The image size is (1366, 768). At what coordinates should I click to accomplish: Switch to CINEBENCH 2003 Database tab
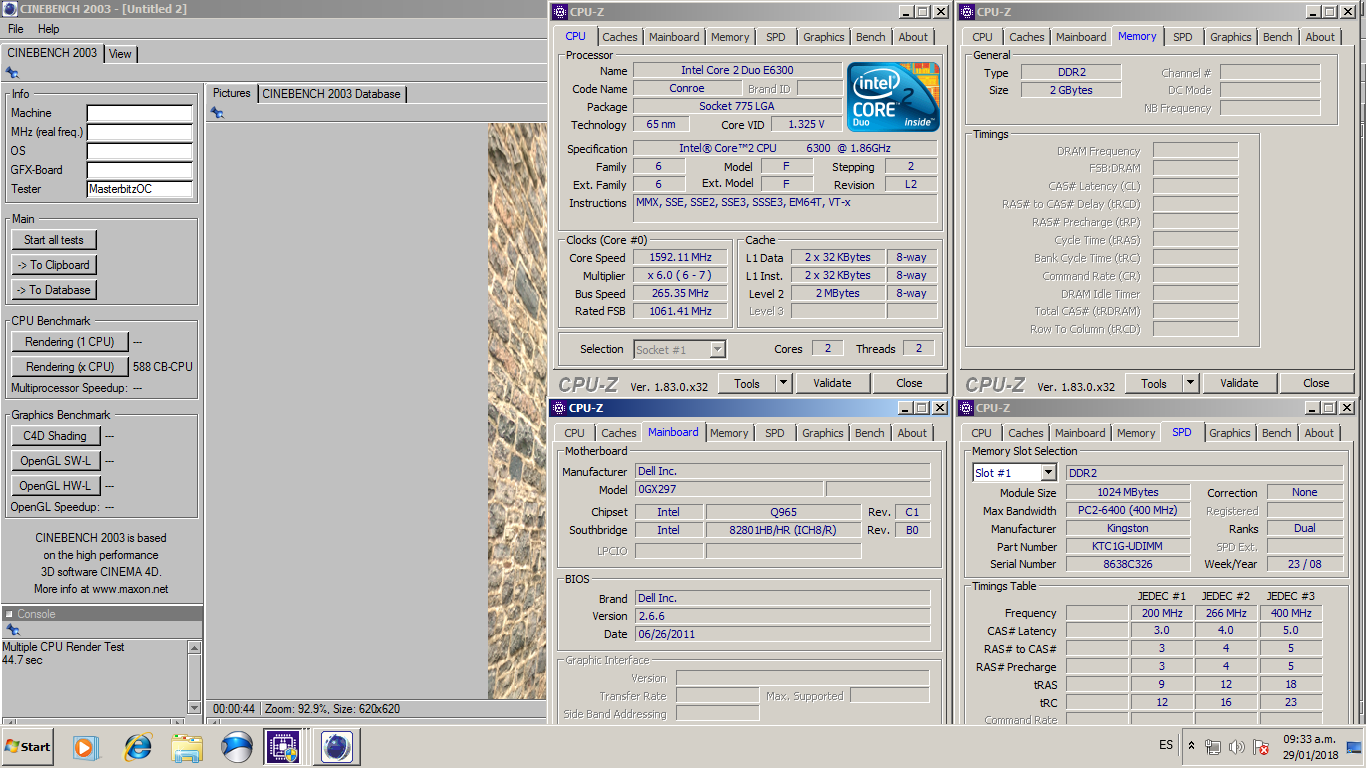pos(332,94)
